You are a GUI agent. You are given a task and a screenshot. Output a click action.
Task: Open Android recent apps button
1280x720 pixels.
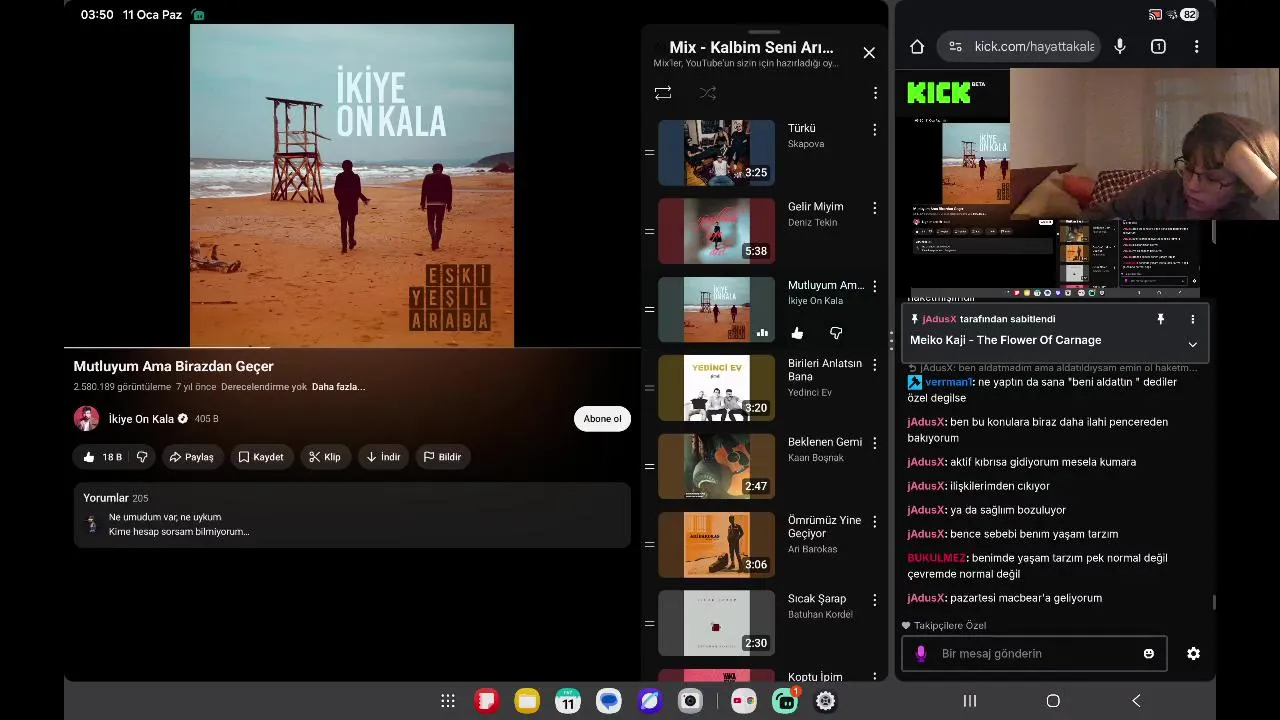click(x=969, y=701)
